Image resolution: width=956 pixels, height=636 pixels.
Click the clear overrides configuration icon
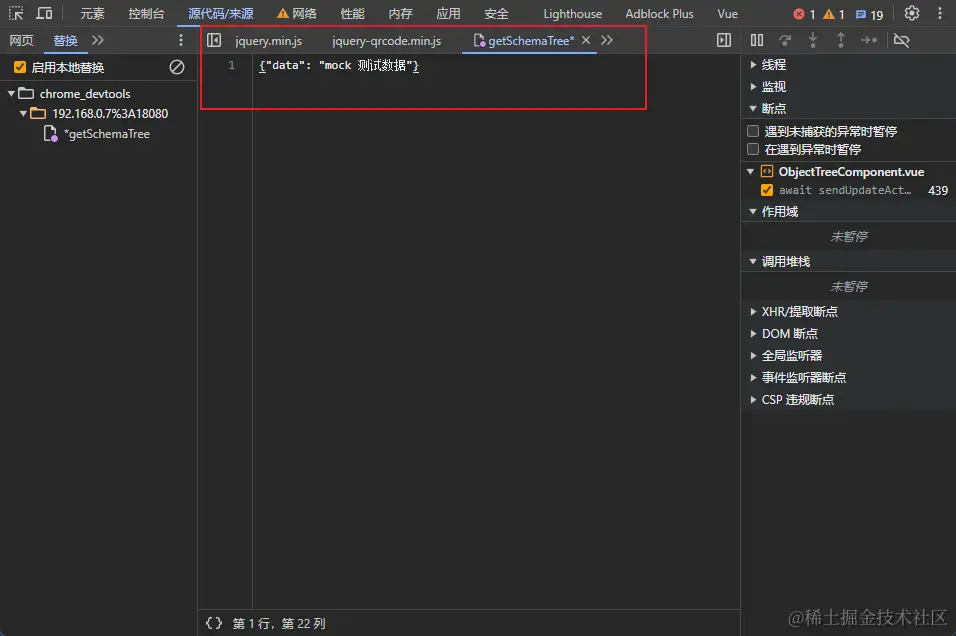177,67
